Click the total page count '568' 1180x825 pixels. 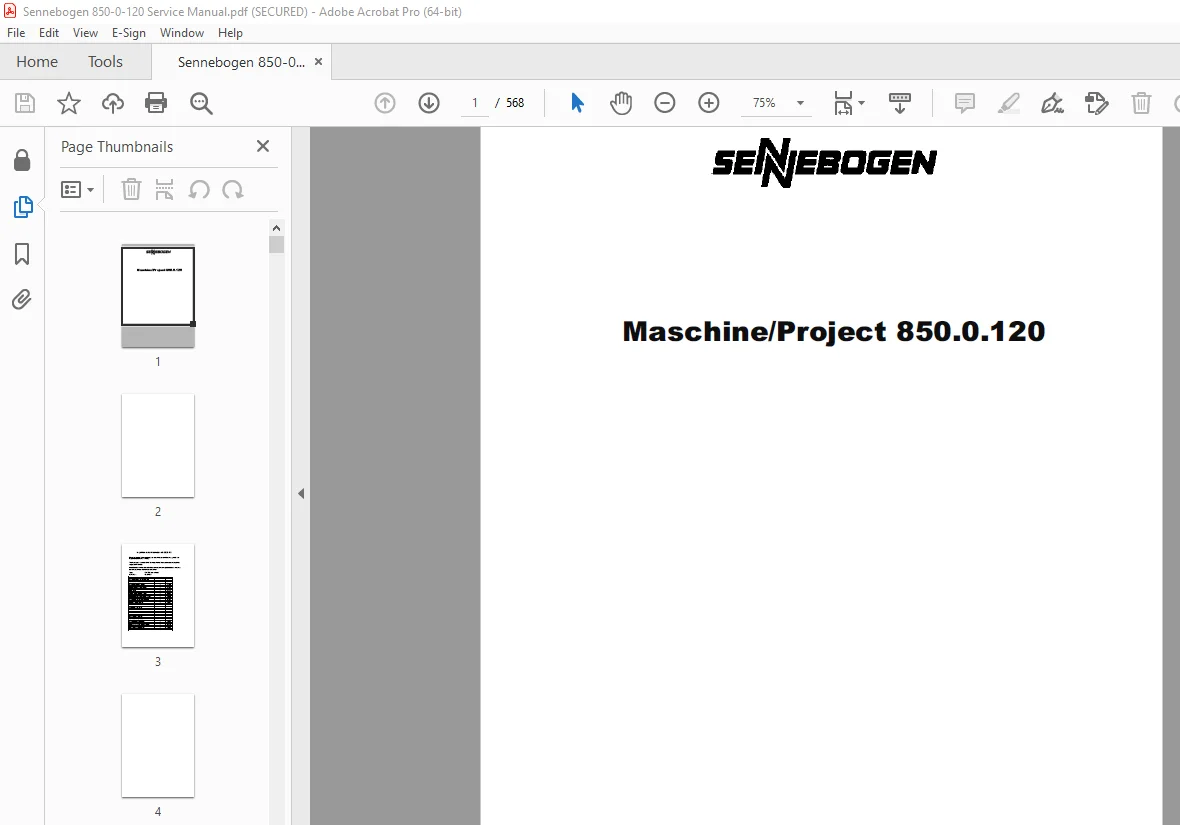point(515,103)
